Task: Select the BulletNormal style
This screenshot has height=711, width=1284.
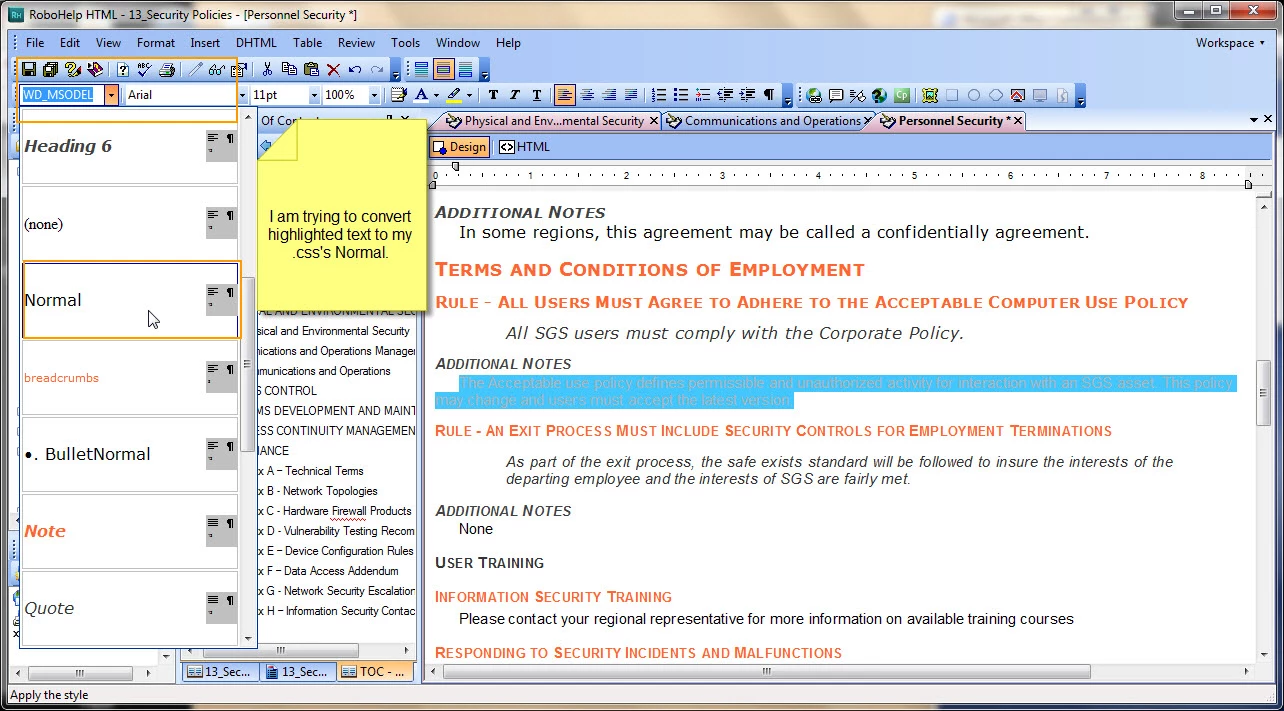Action: (131, 454)
